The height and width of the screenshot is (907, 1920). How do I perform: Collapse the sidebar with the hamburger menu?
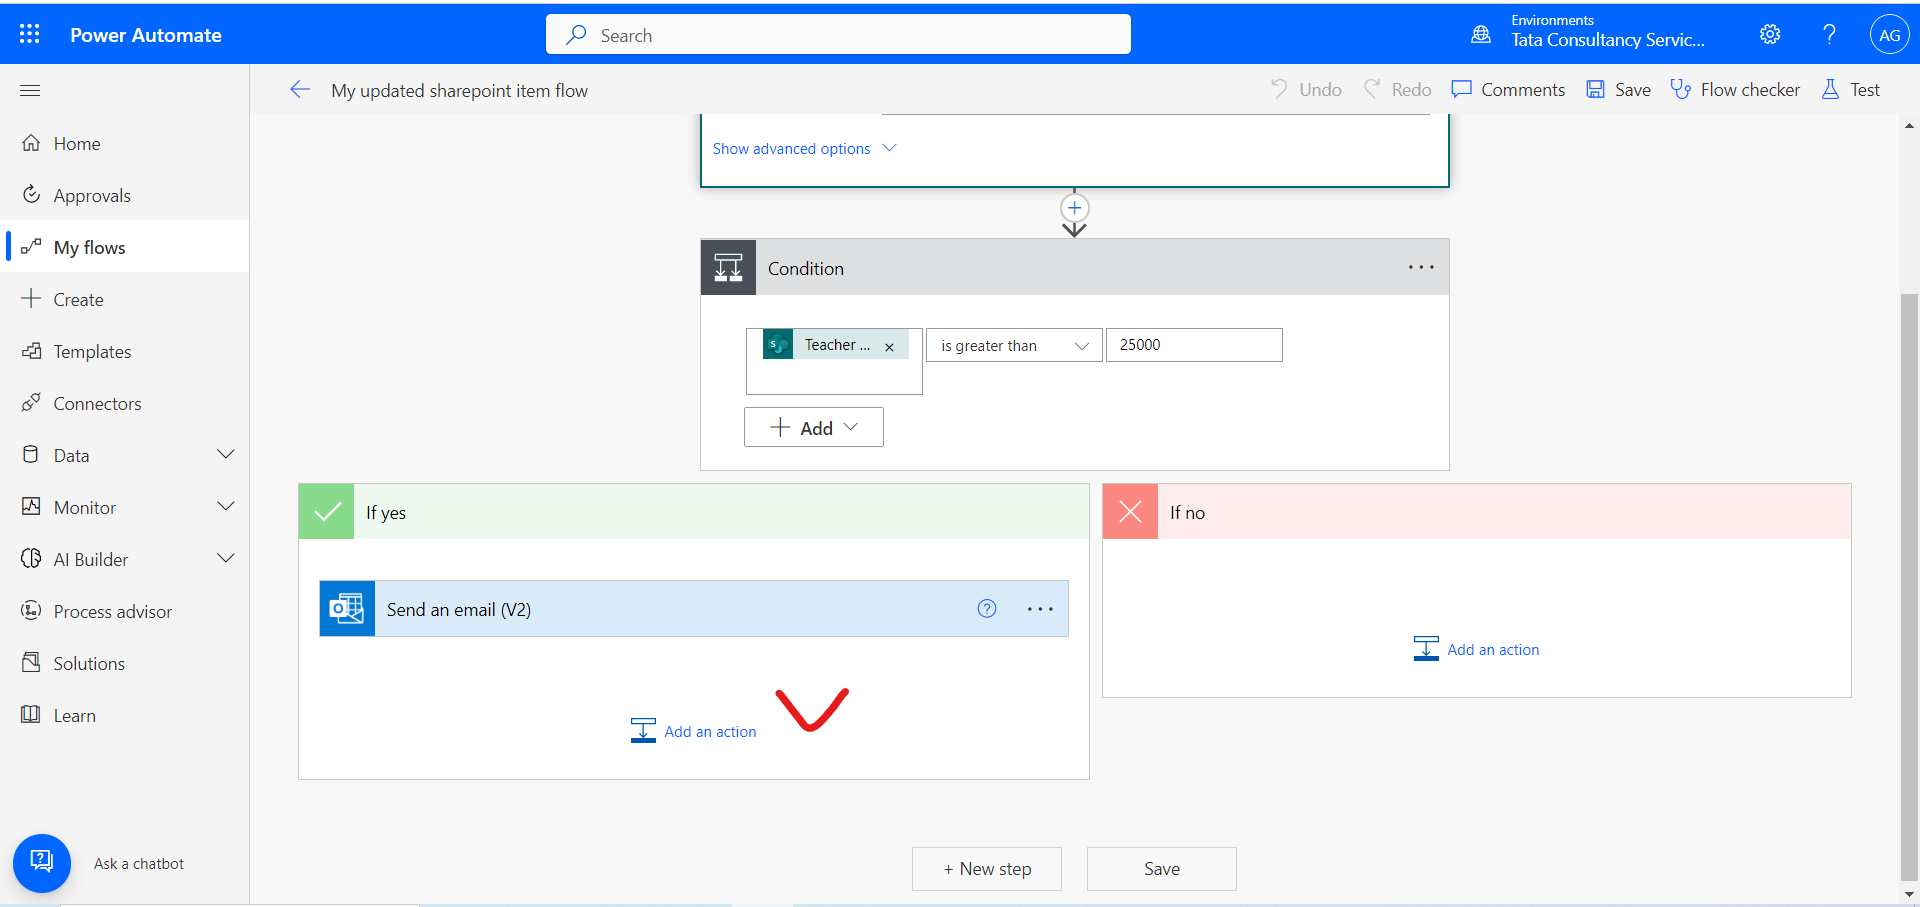coord(29,90)
